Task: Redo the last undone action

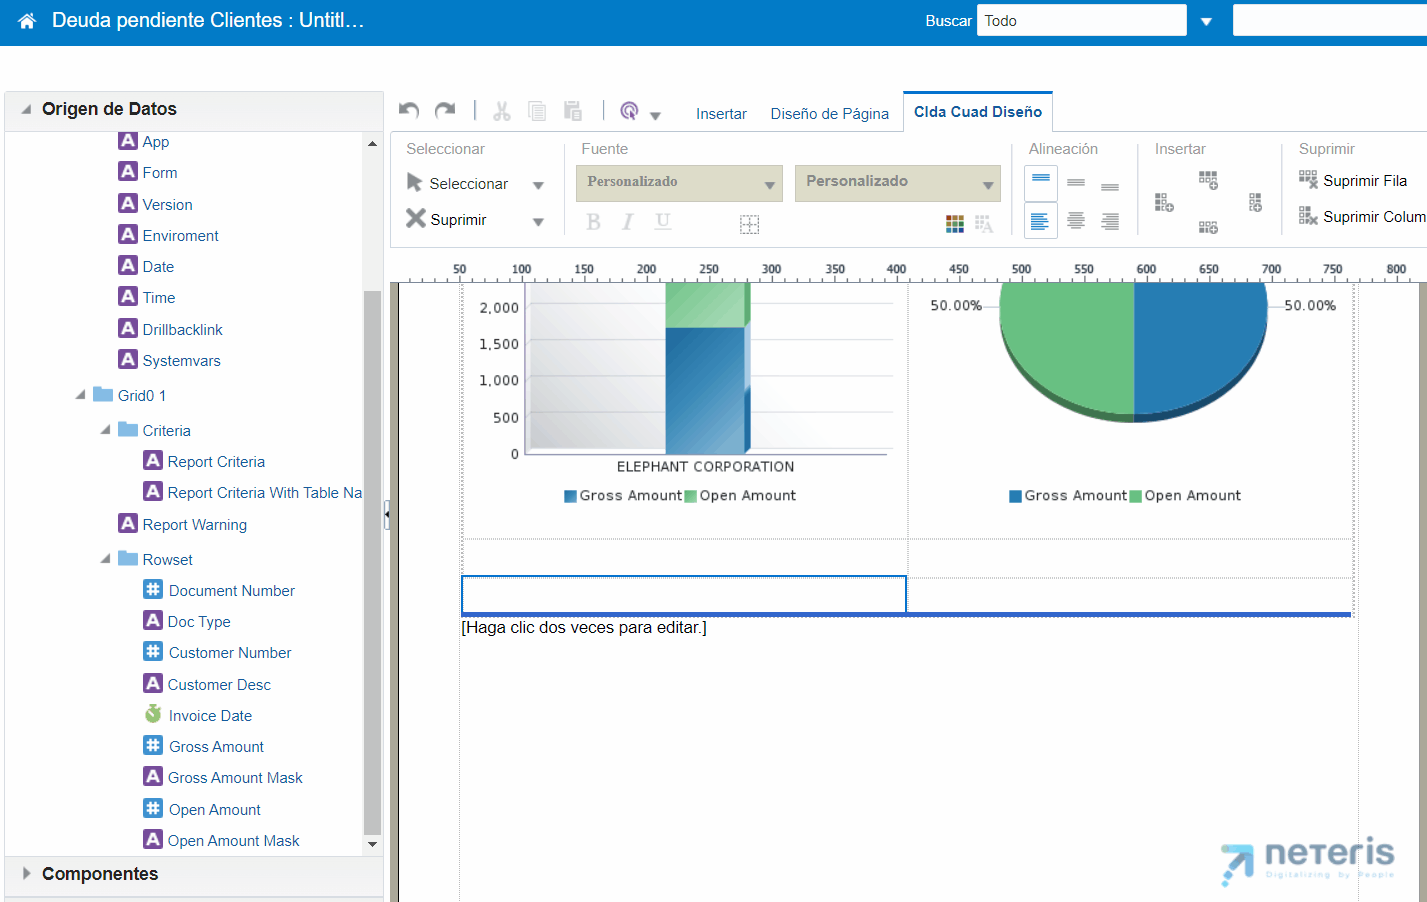Action: click(445, 110)
